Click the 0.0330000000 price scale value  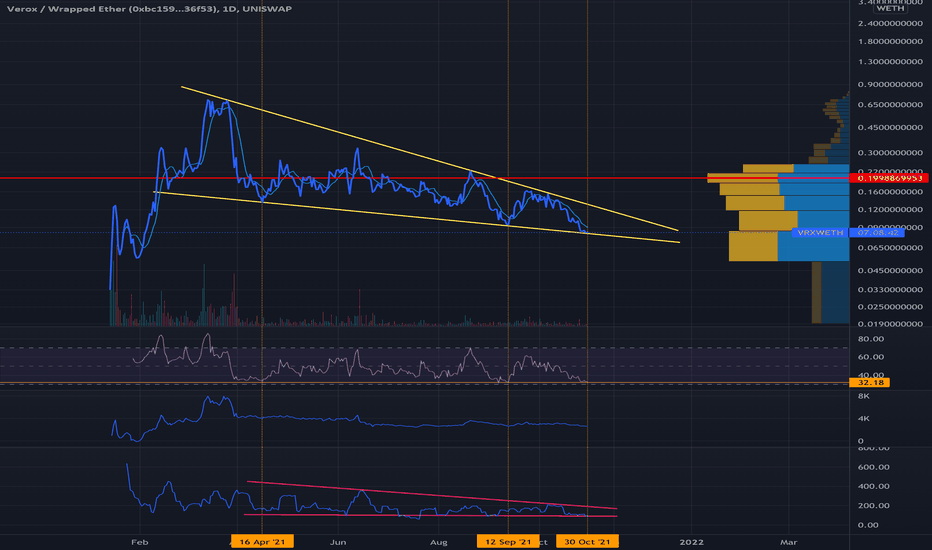coord(890,289)
